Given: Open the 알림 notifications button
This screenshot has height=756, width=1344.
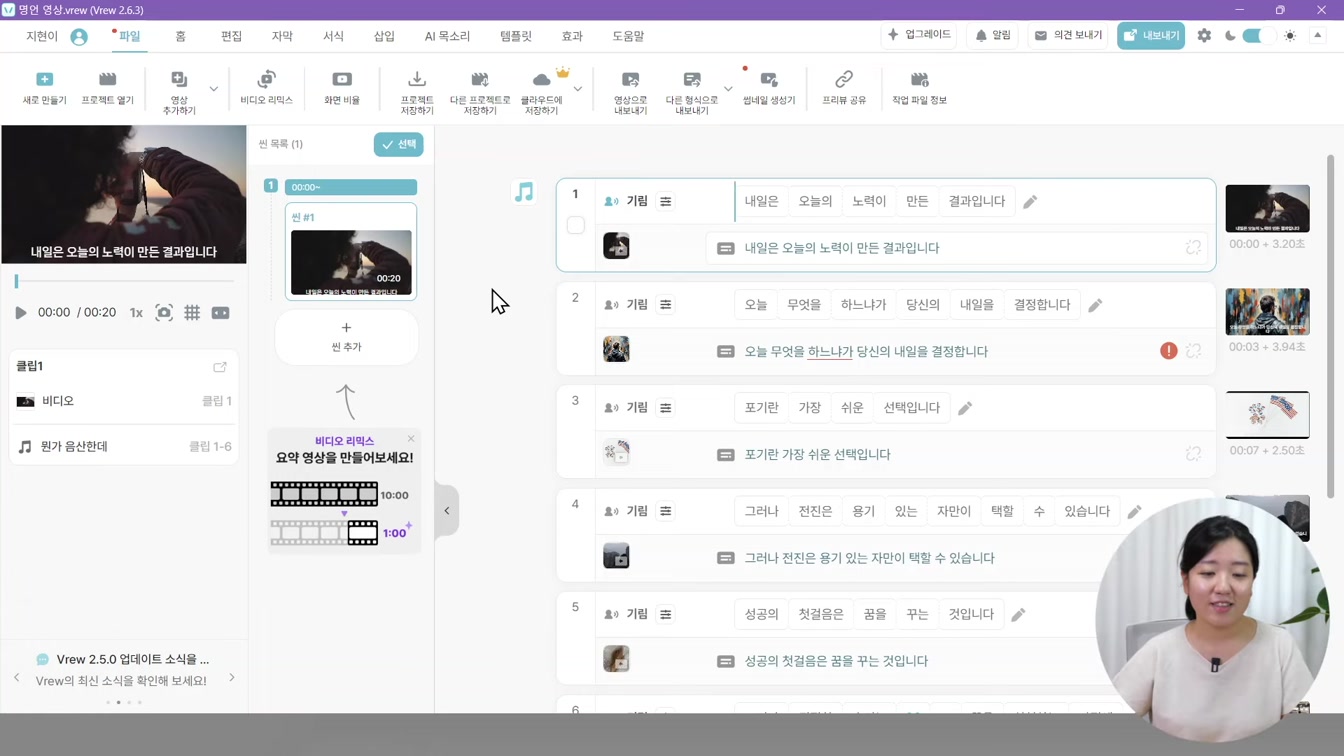Looking at the screenshot, I should coord(993,35).
